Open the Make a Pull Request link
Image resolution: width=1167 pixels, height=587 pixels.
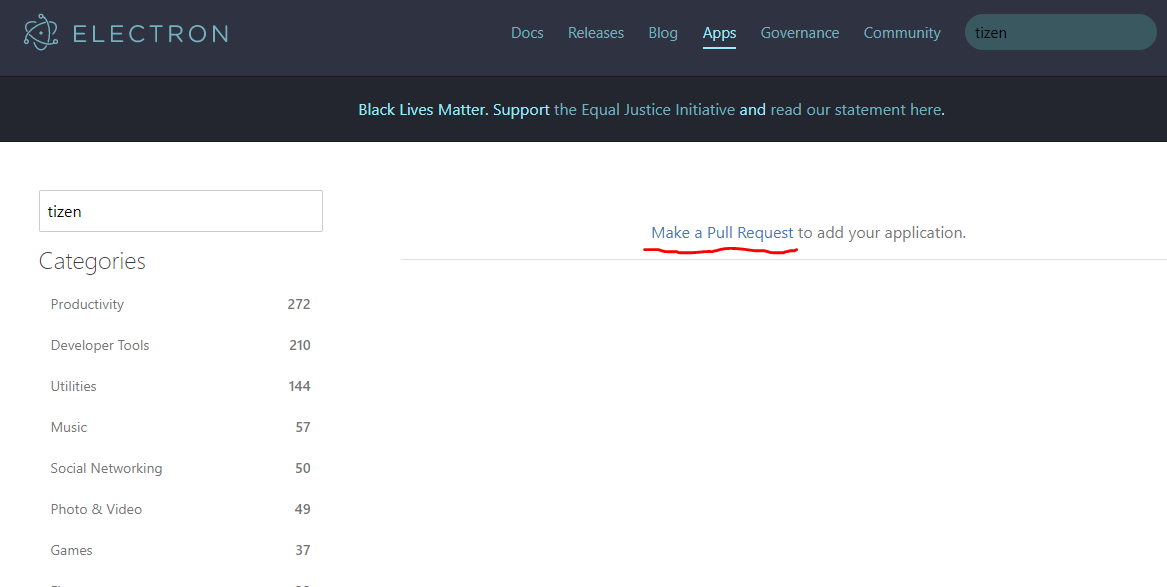point(722,233)
